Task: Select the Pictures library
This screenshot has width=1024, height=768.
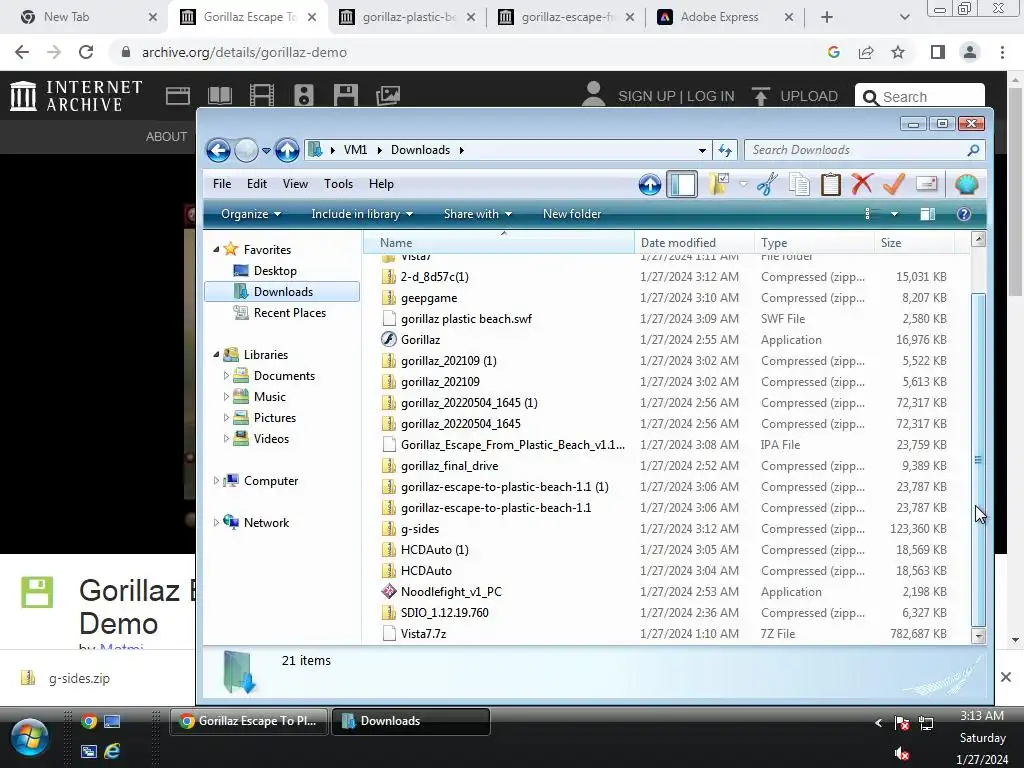Action: pos(274,417)
